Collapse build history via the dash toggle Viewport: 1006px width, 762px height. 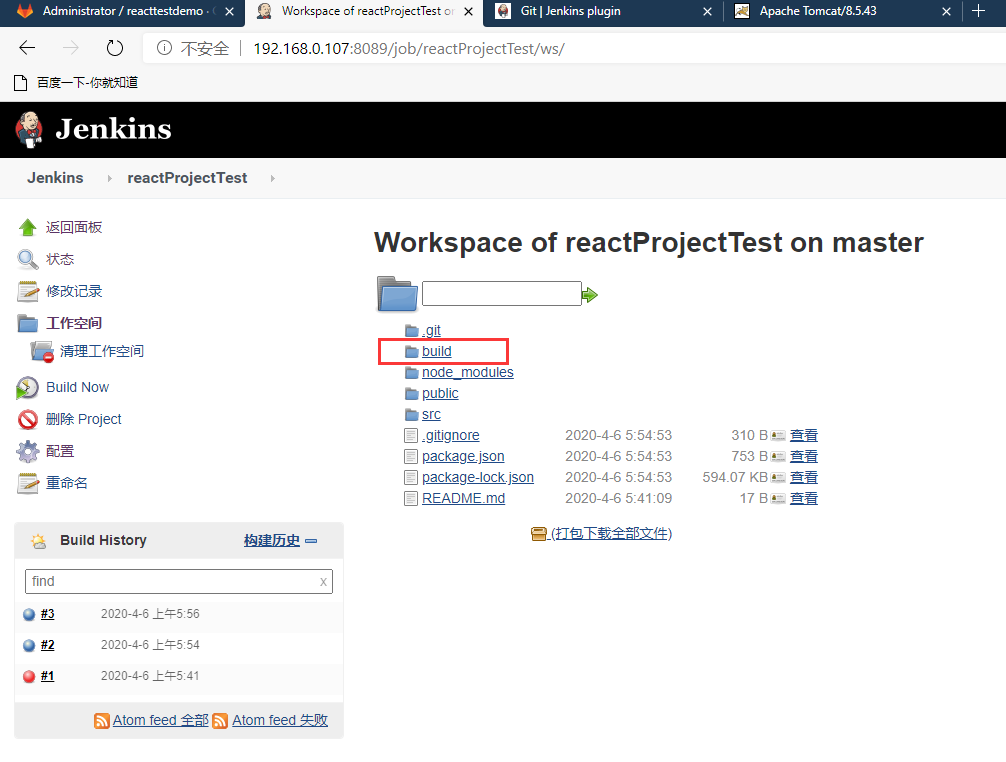311,541
